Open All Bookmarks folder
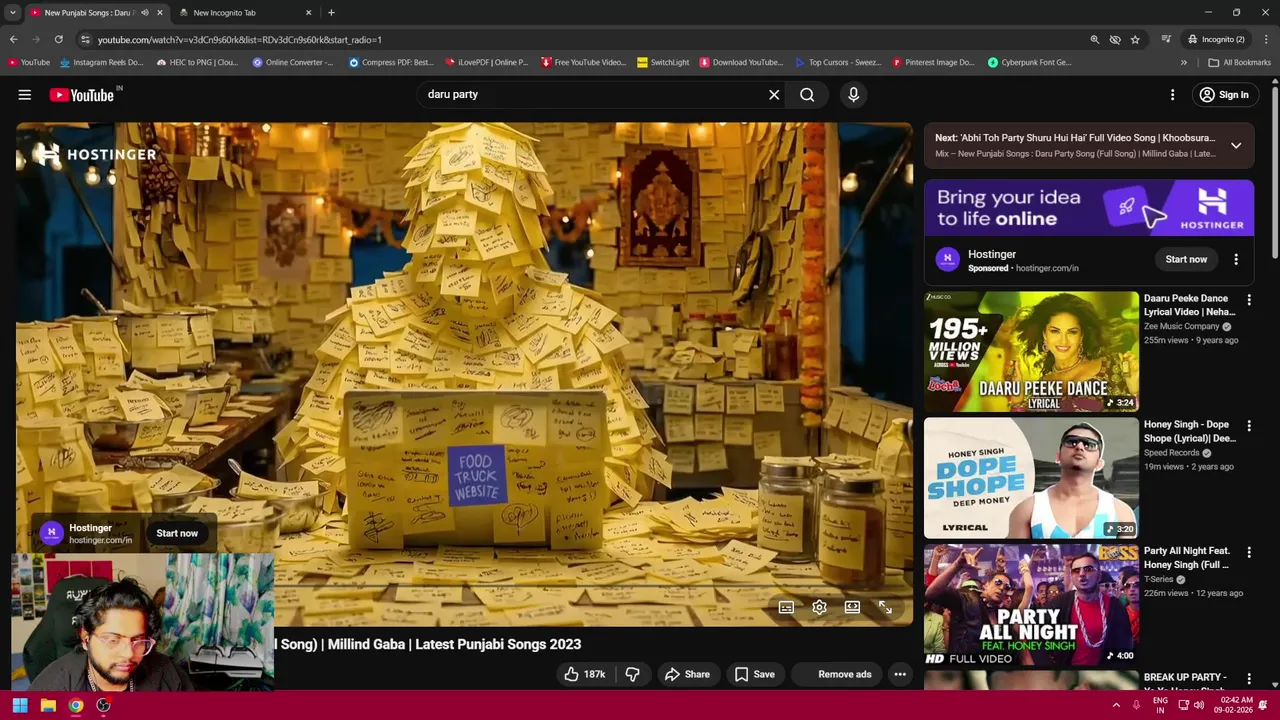The width and height of the screenshot is (1280, 720). [1240, 62]
